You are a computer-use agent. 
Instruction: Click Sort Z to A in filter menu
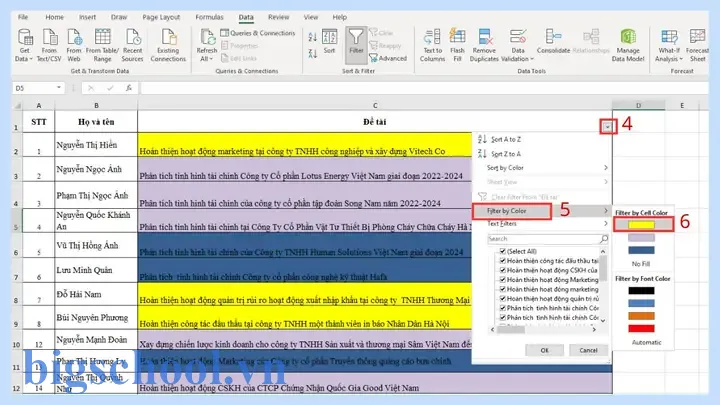pos(506,154)
